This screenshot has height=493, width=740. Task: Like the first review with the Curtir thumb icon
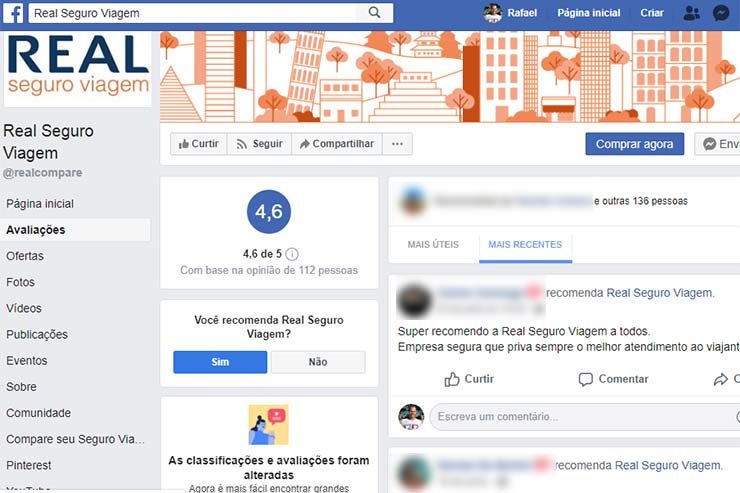tap(452, 379)
